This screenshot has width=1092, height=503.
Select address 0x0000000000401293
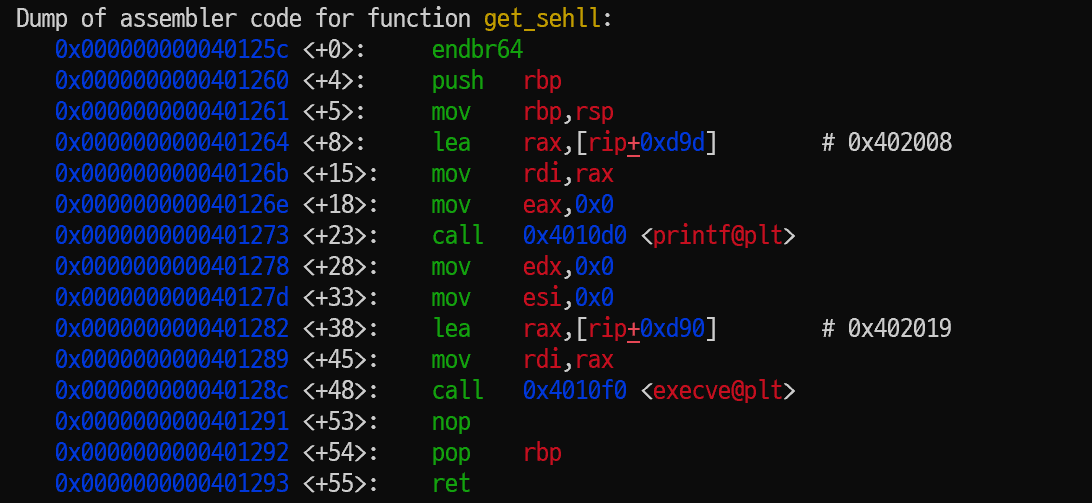(x=172, y=483)
